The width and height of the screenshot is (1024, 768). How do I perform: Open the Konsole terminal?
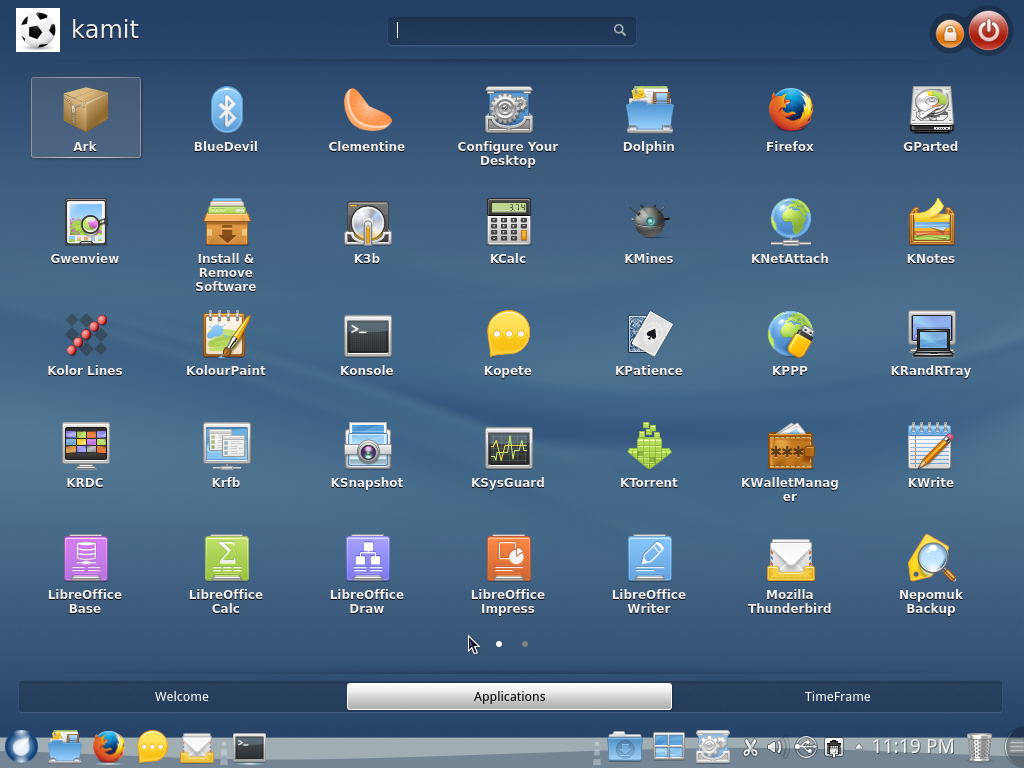click(366, 335)
